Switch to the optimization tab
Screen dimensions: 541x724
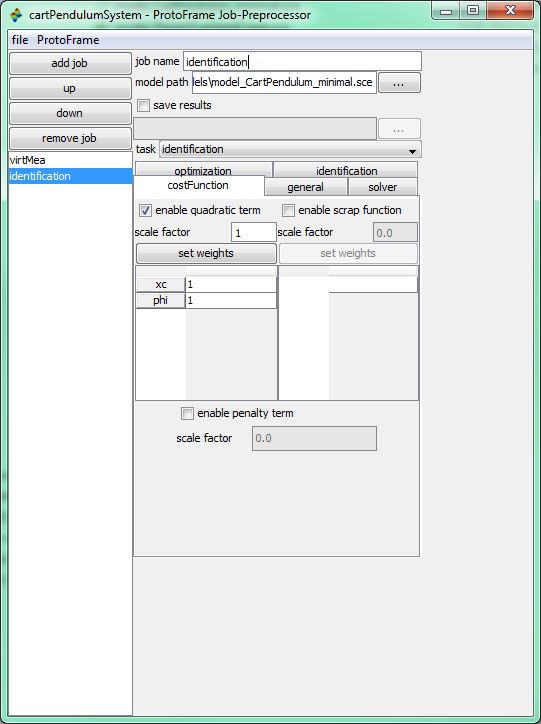tap(203, 169)
